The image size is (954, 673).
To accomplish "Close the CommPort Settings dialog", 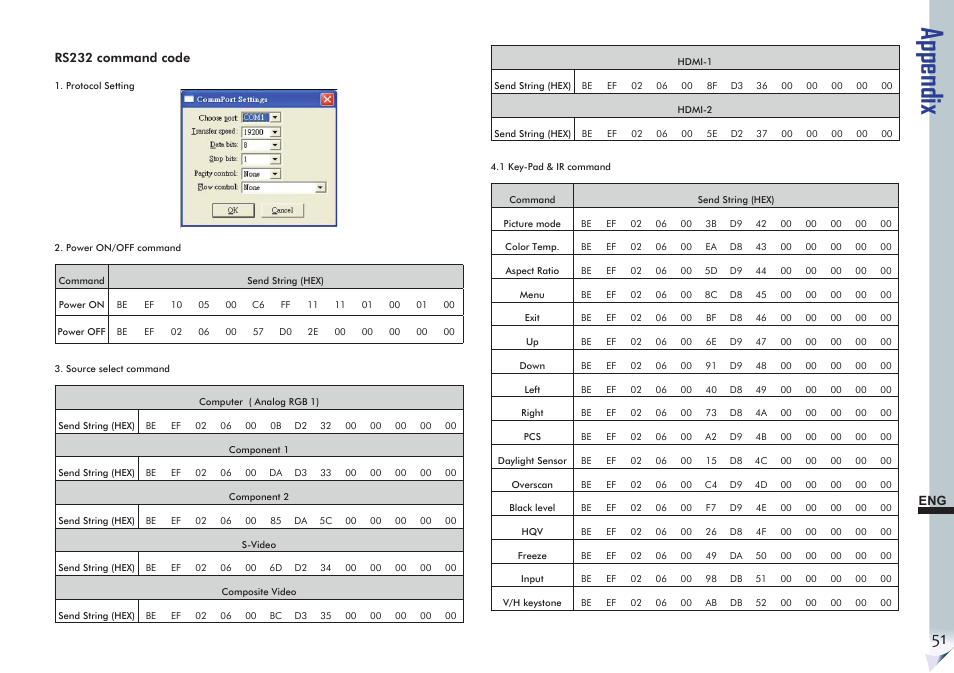I will coord(327,99).
